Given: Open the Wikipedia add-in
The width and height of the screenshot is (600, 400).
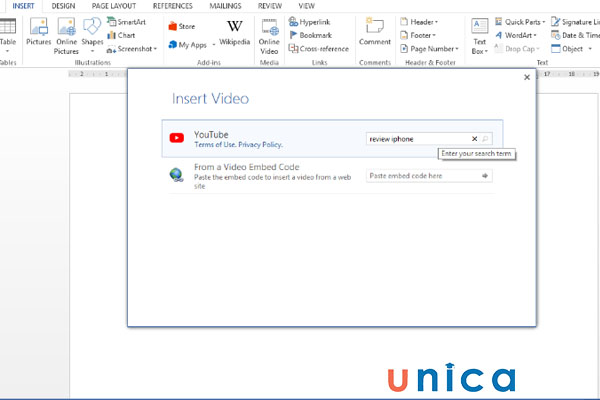Looking at the screenshot, I should point(235,33).
